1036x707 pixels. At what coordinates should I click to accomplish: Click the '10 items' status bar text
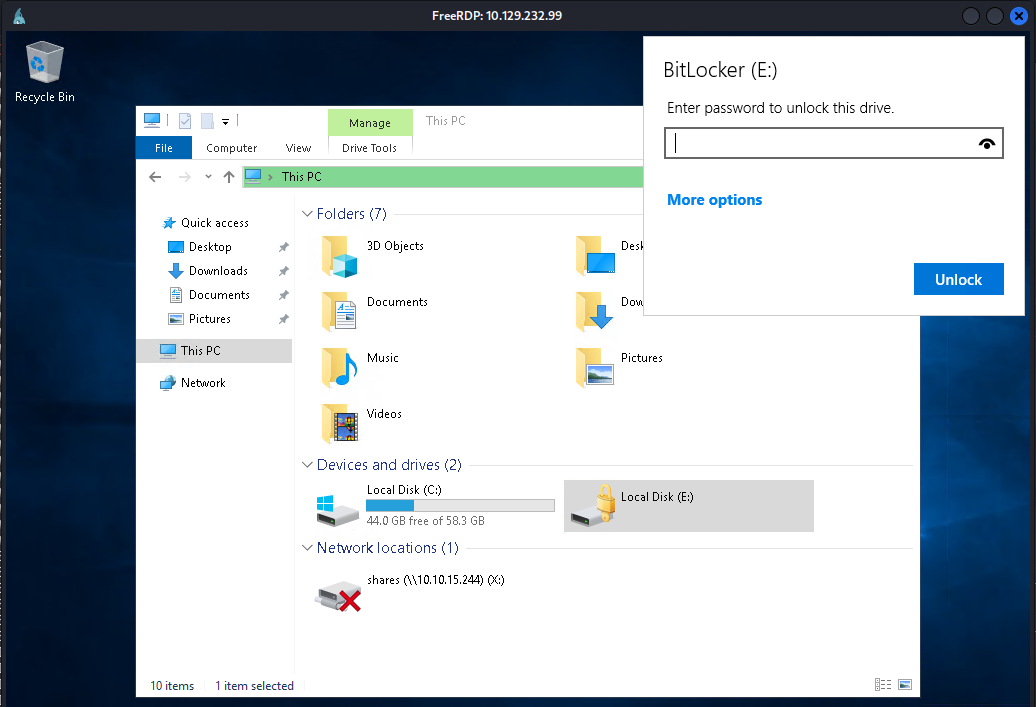tap(172, 686)
